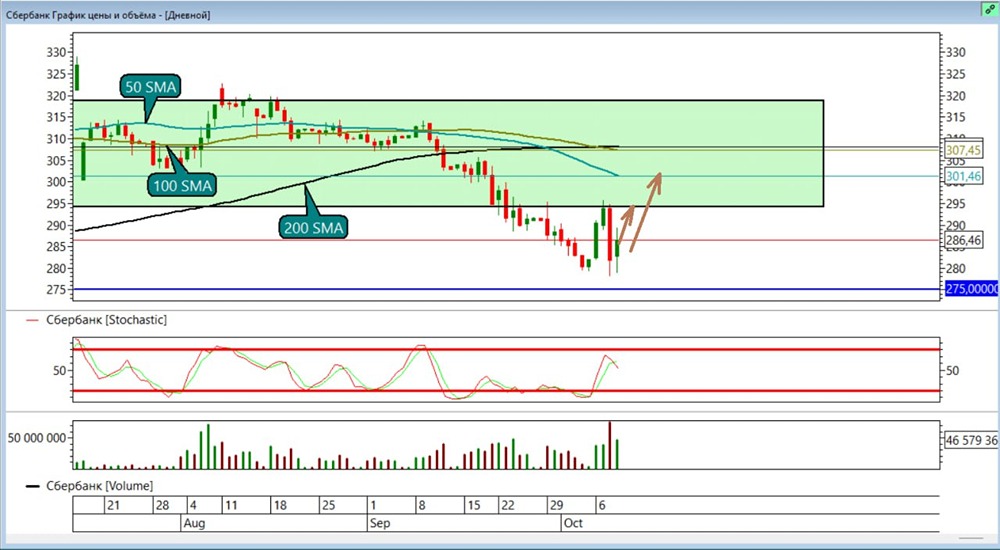Click the 307,45 moving average price tag

pos(964,151)
